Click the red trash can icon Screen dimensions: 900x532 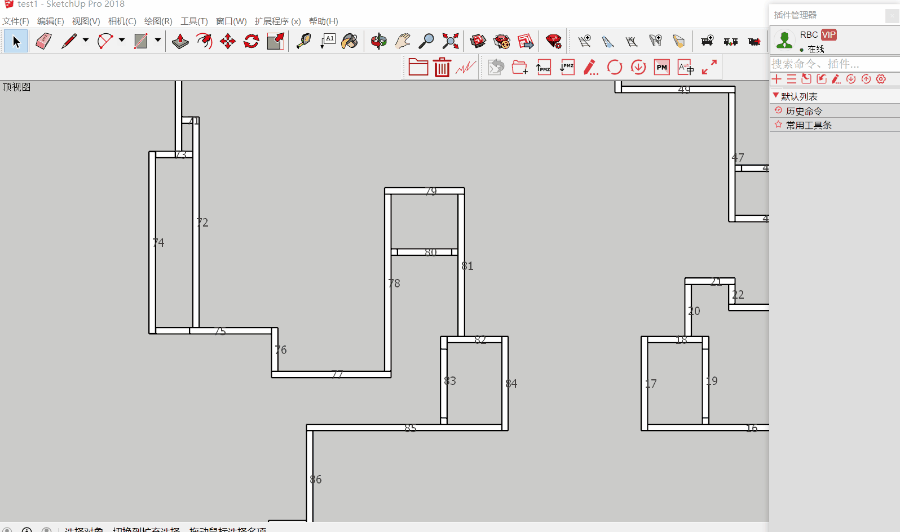point(442,67)
